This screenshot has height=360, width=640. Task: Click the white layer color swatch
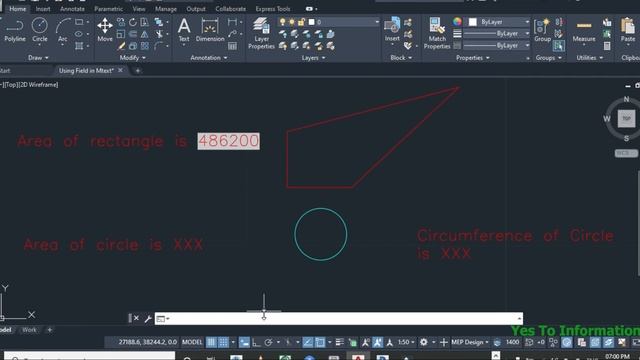311,22
